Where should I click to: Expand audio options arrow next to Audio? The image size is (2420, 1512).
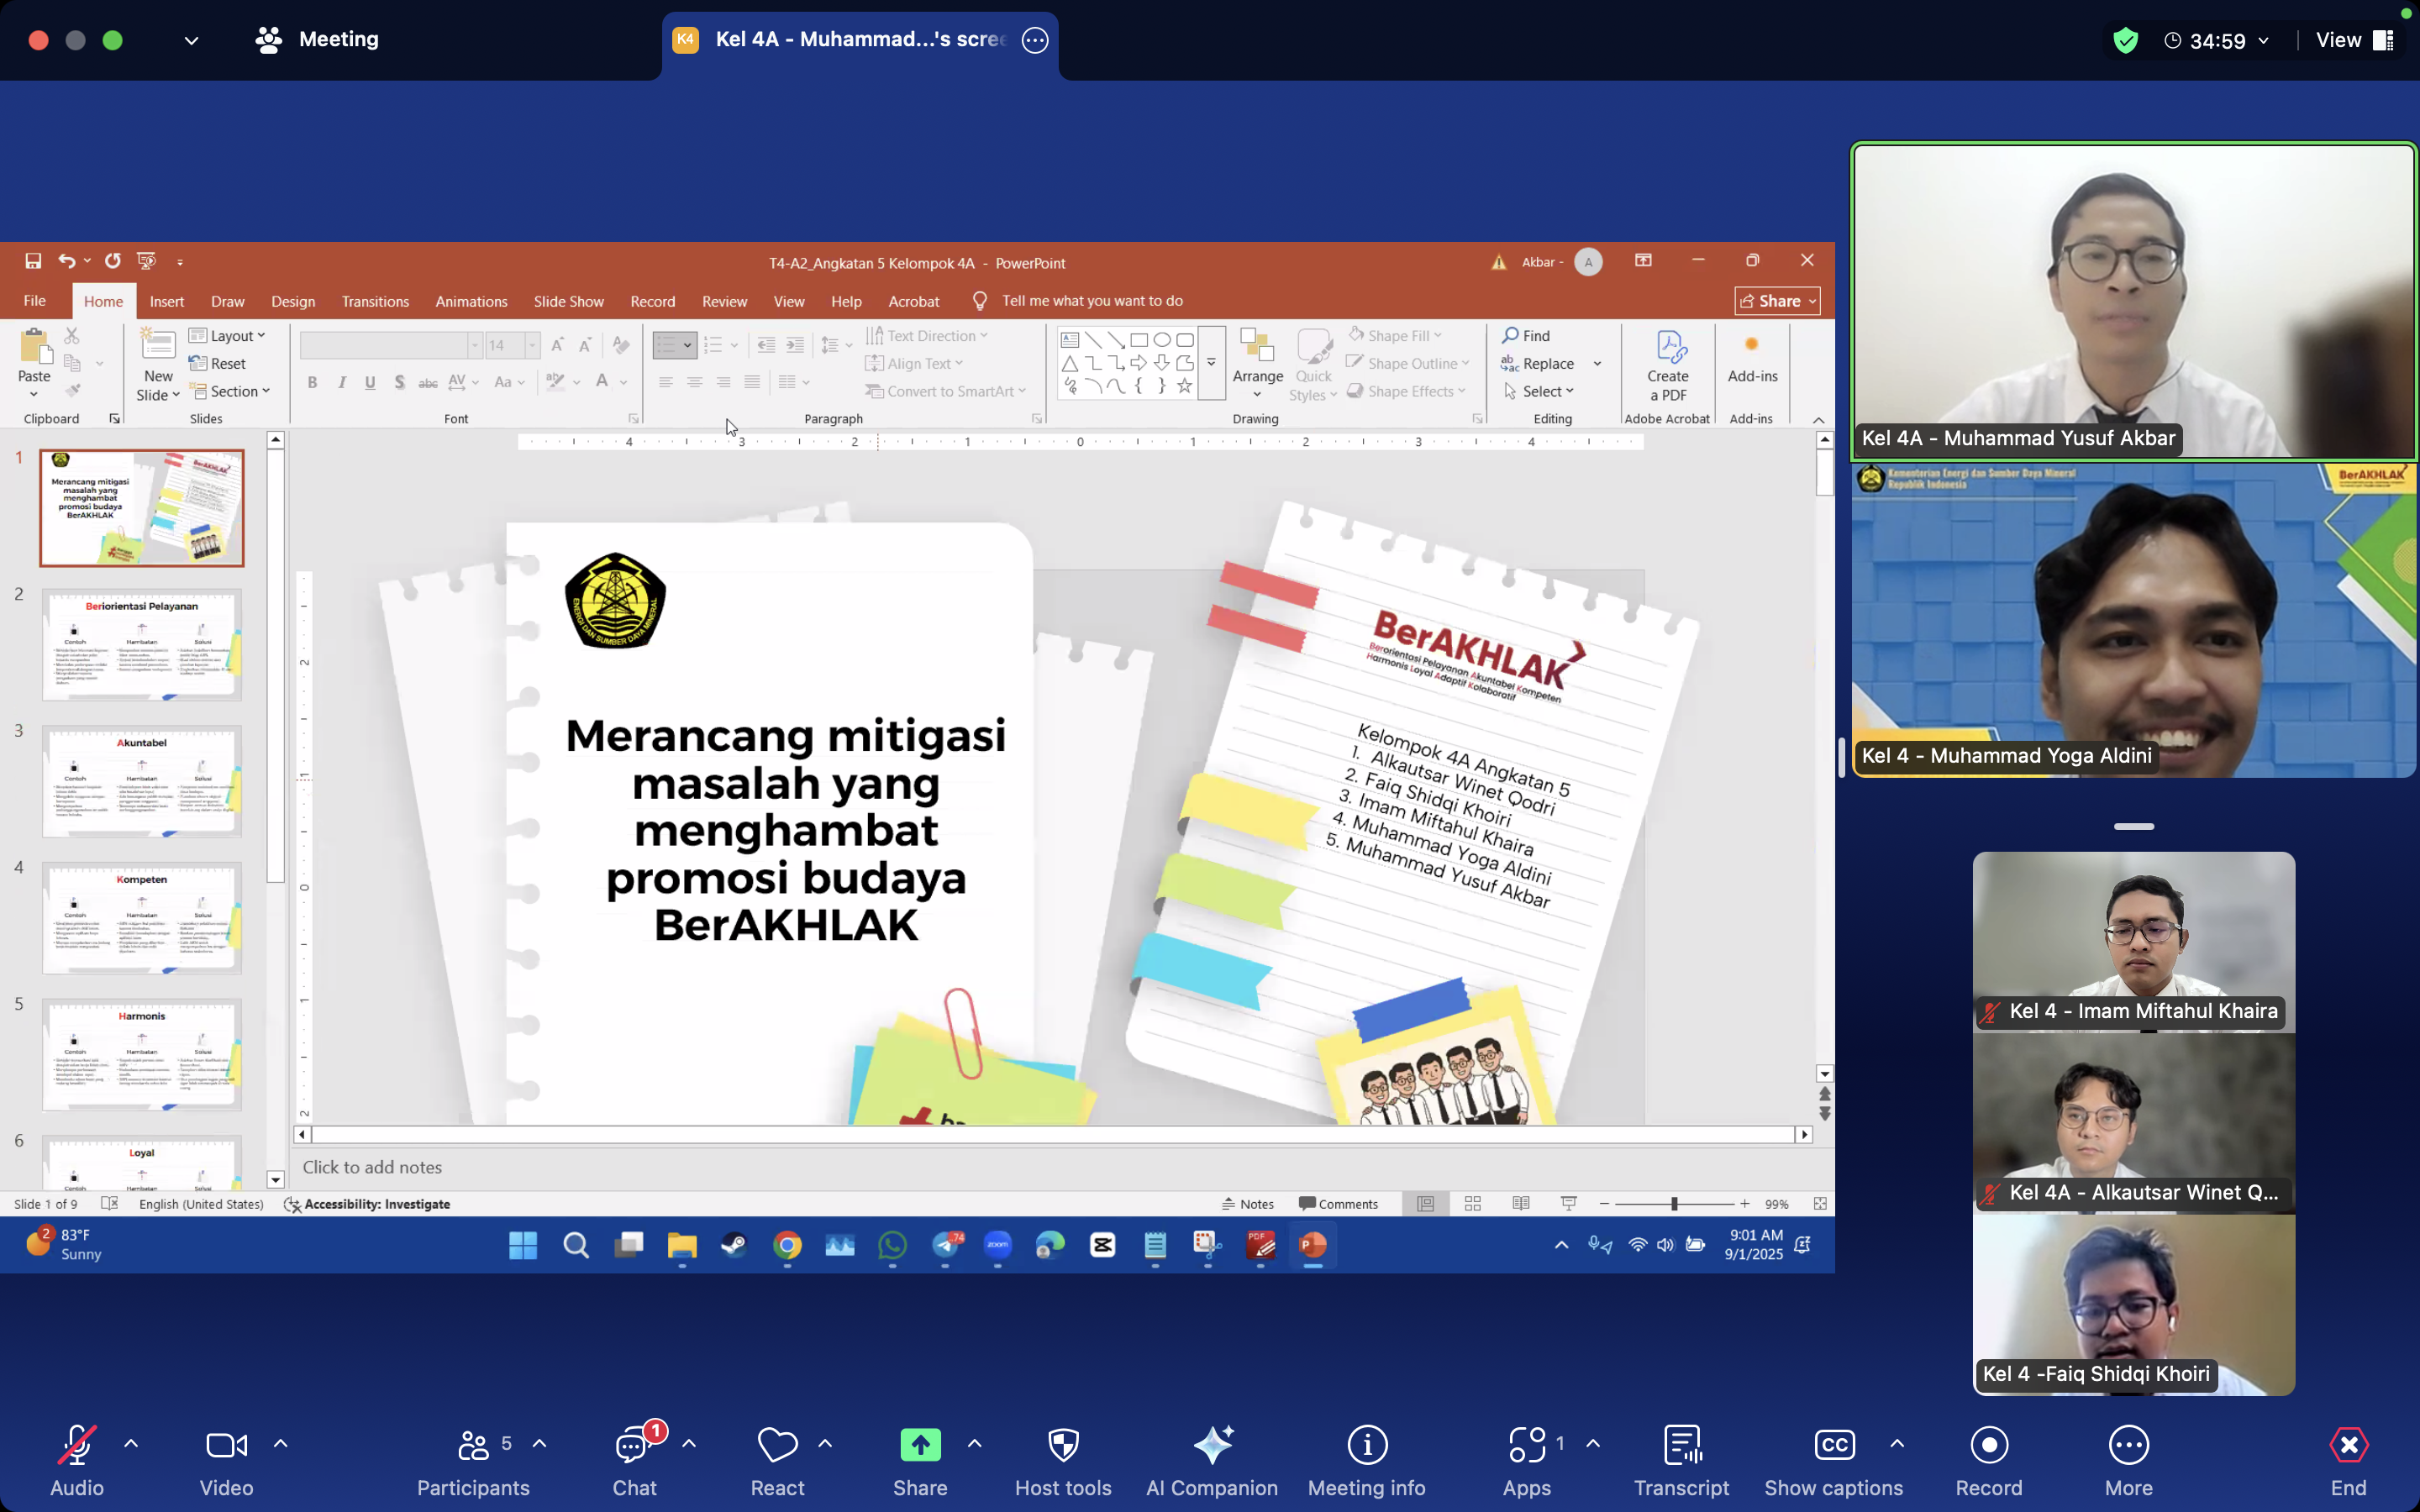131,1443
